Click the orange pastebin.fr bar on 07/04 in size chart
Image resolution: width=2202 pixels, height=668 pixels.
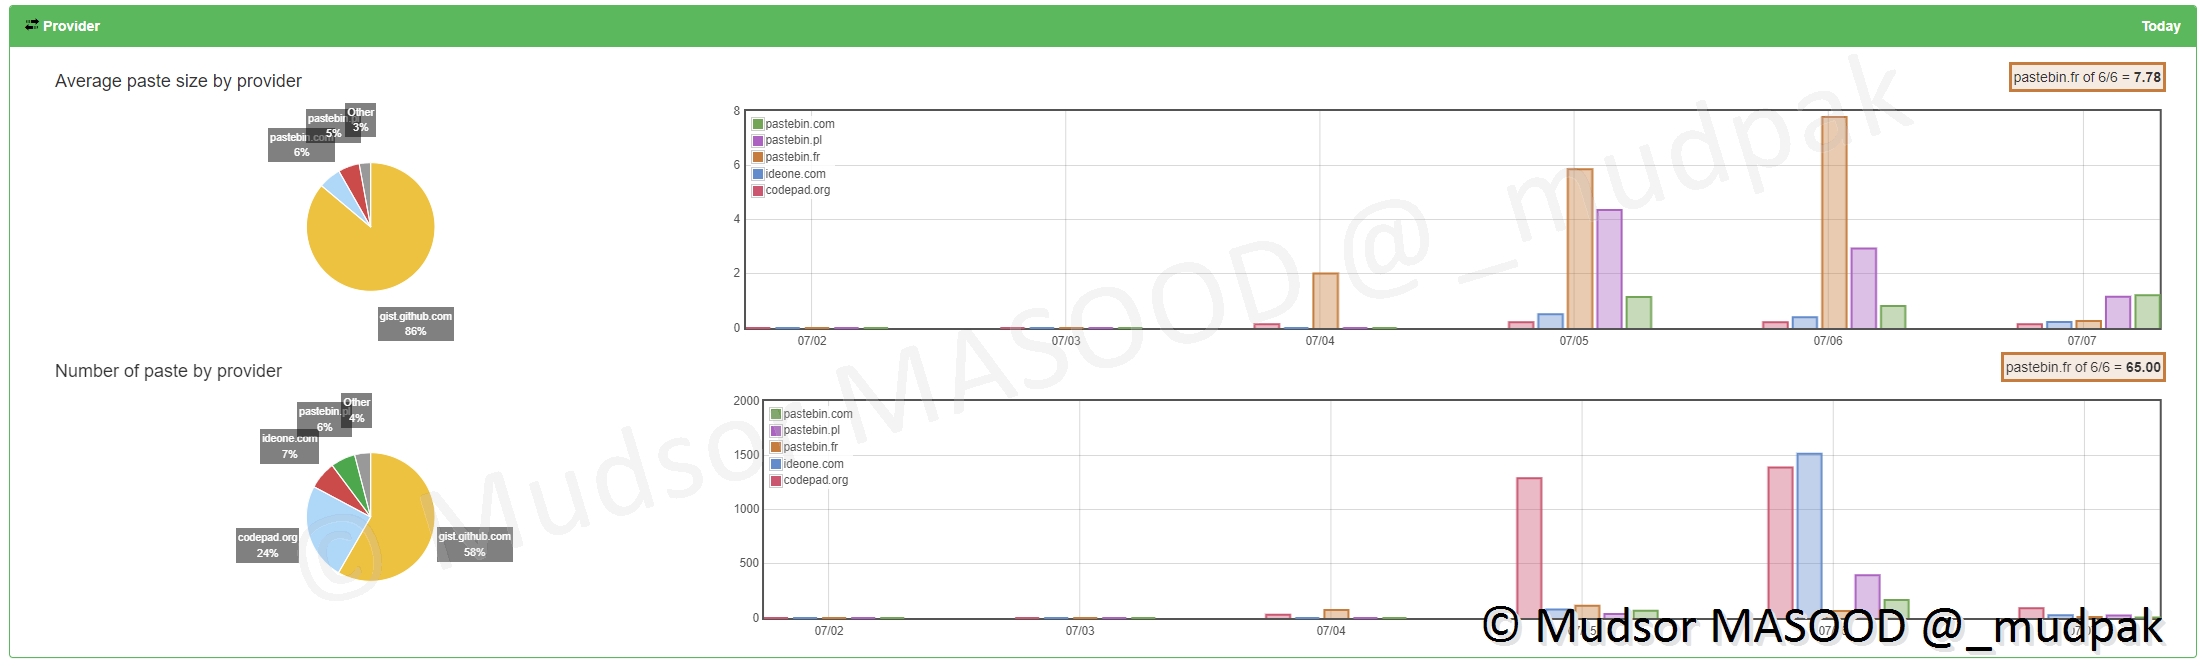pyautogui.click(x=1325, y=300)
